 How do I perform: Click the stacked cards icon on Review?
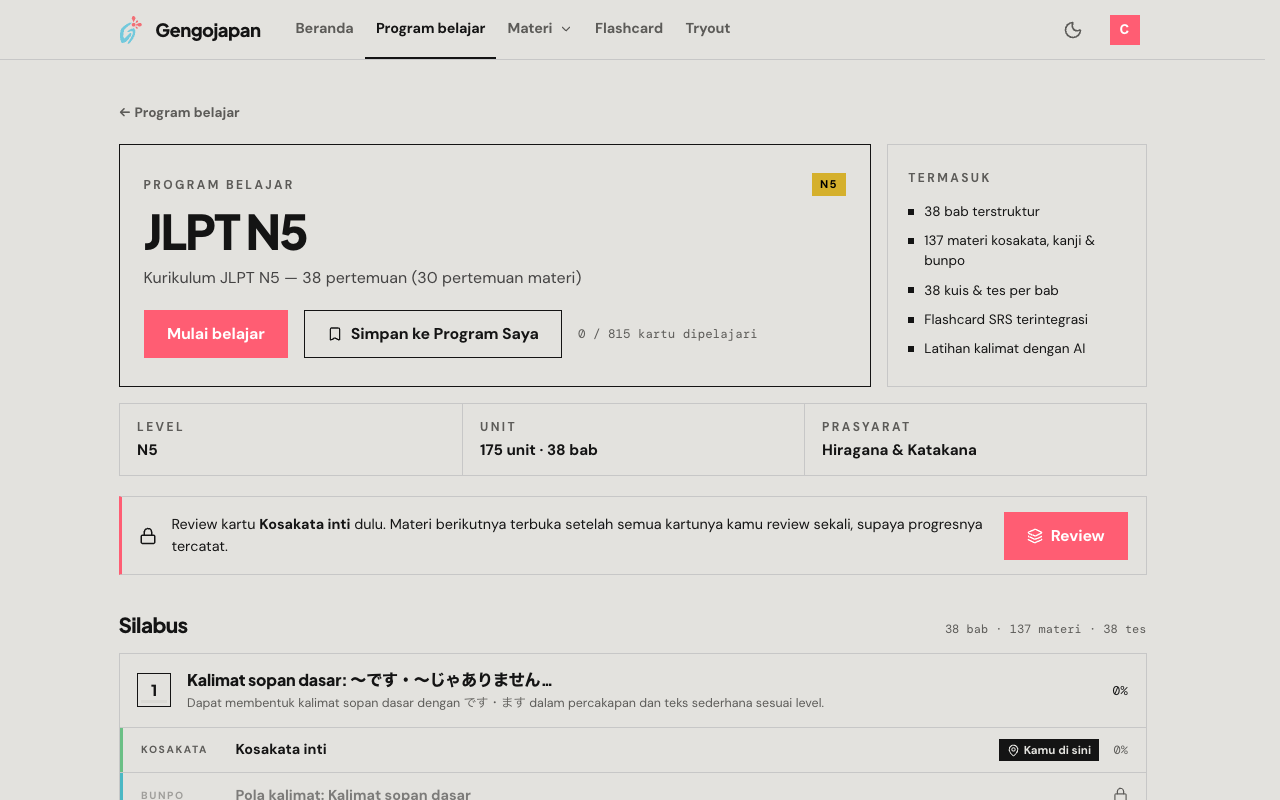(1035, 536)
